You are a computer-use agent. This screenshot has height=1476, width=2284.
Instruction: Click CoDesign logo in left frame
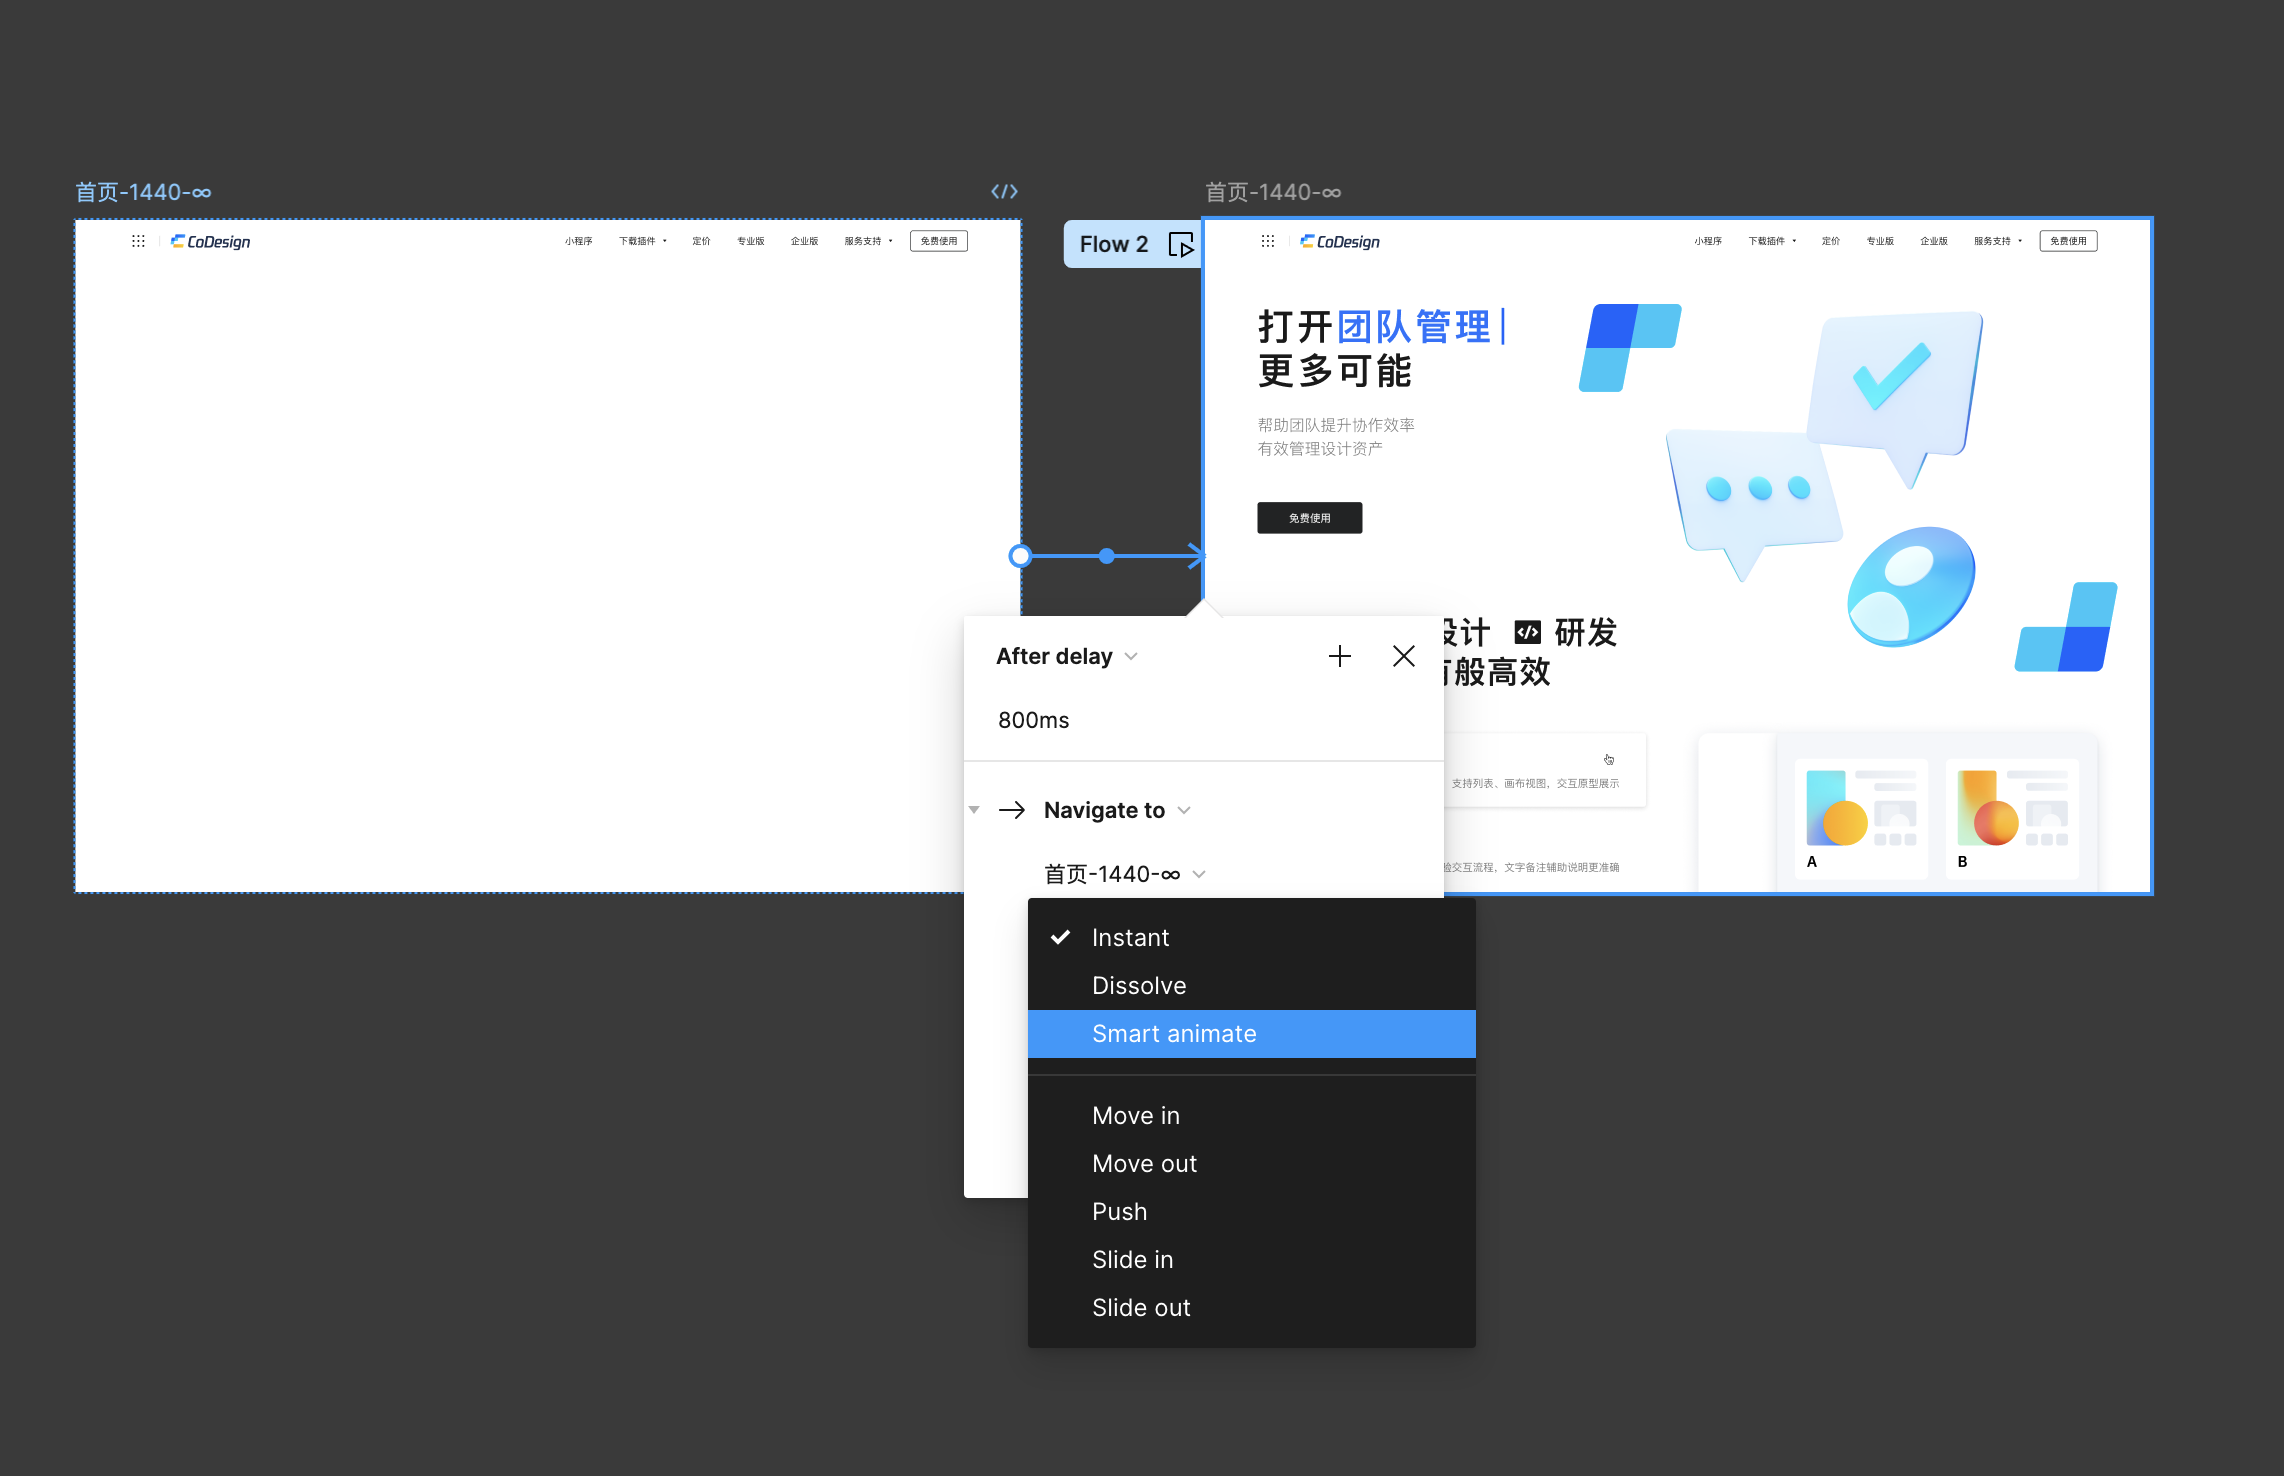pos(210,241)
